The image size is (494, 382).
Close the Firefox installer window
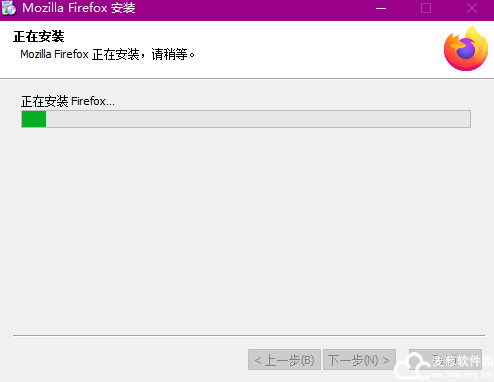point(471,8)
